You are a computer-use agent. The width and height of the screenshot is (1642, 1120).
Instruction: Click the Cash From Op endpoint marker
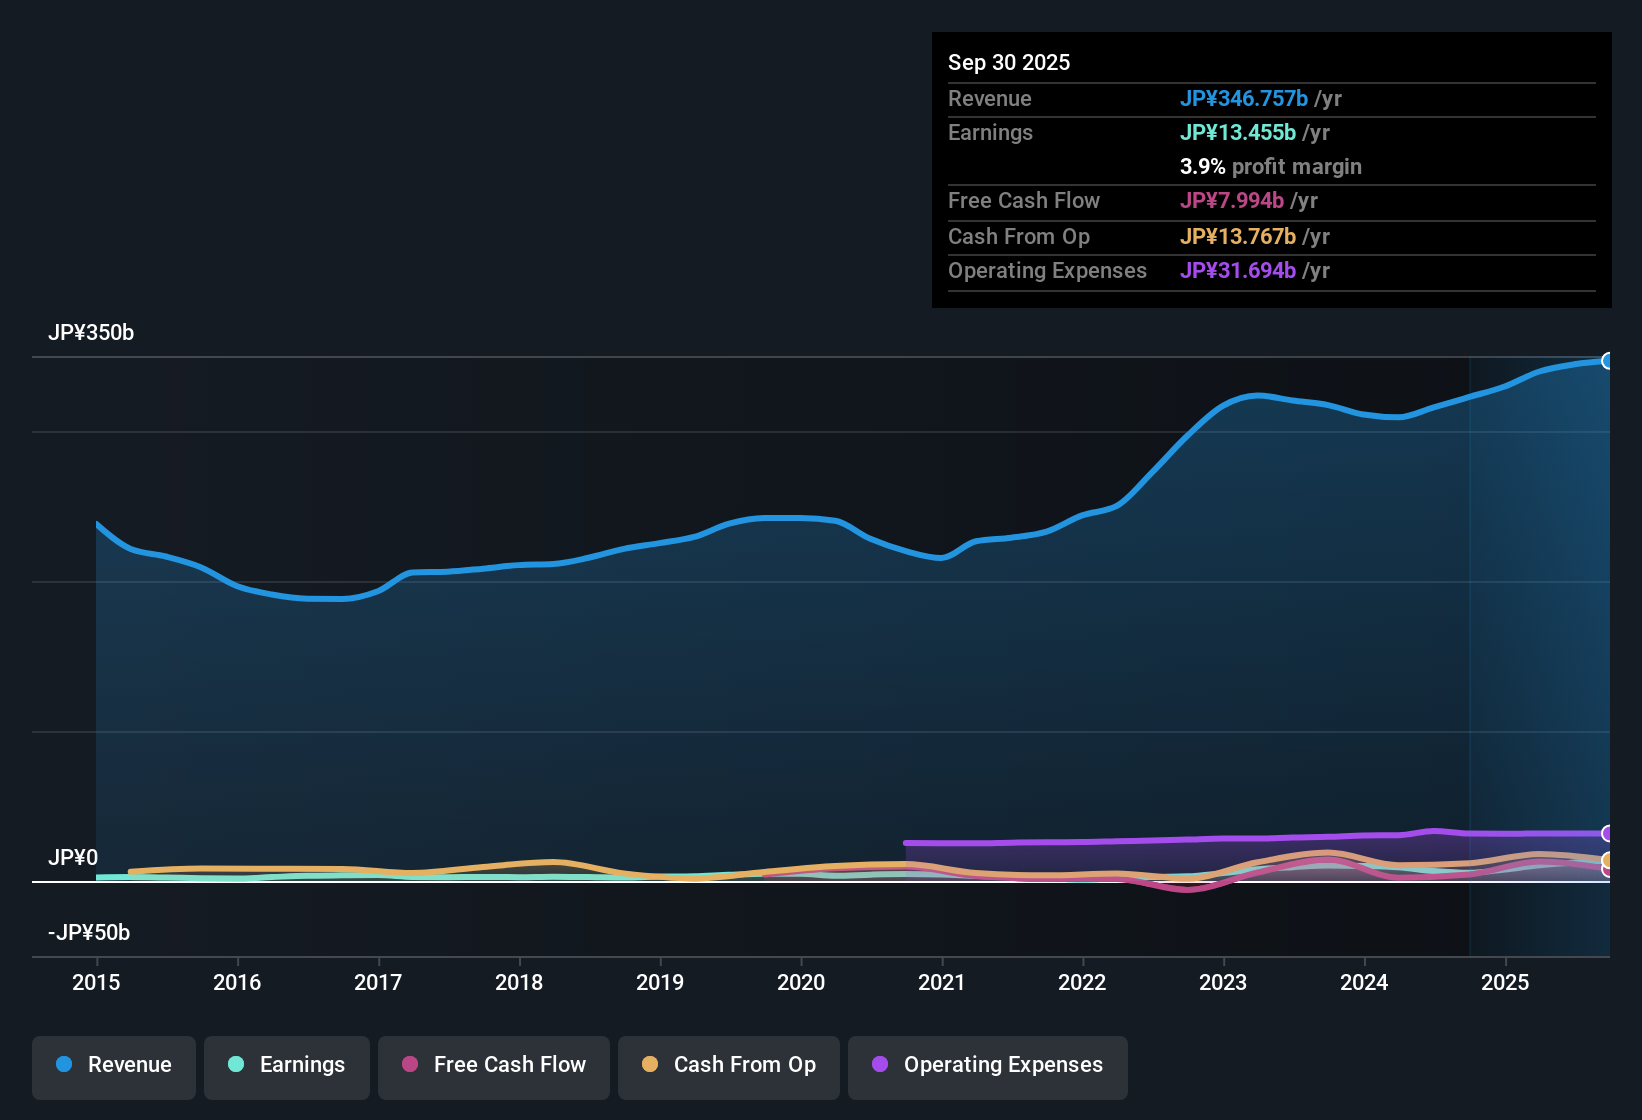1608,858
